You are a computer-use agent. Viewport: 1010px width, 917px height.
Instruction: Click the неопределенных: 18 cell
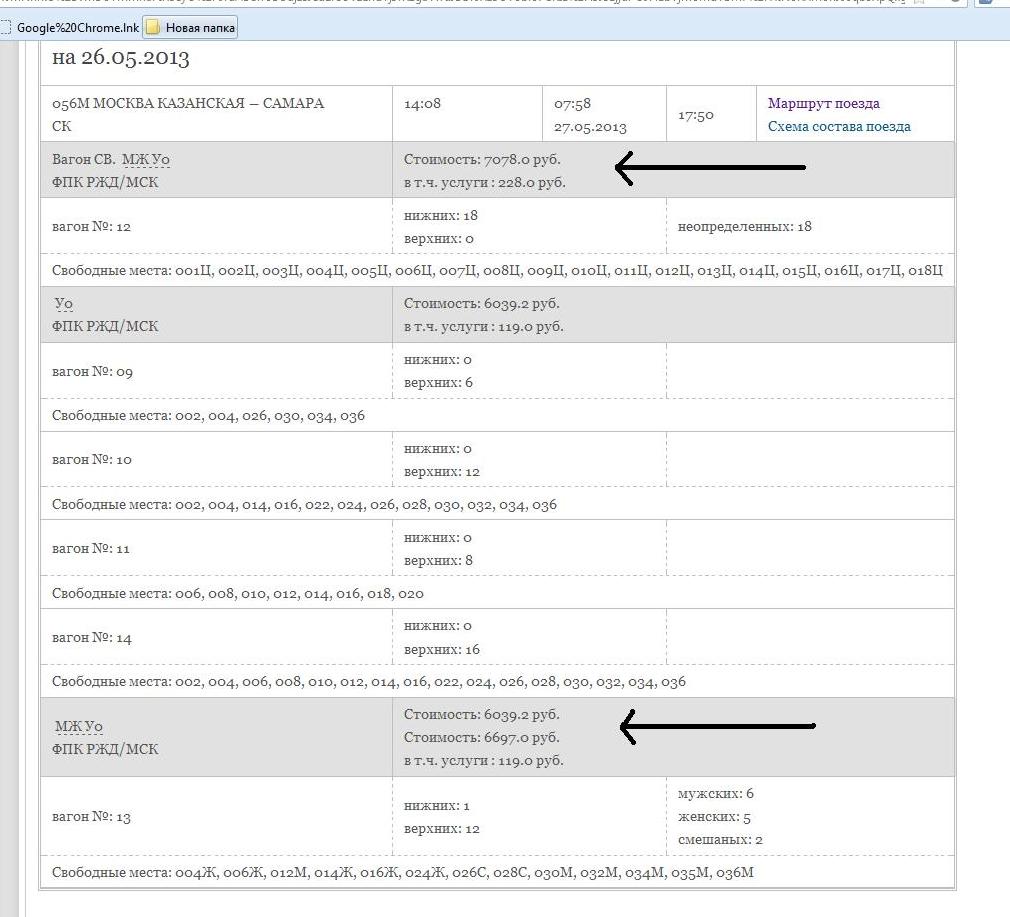point(744,227)
